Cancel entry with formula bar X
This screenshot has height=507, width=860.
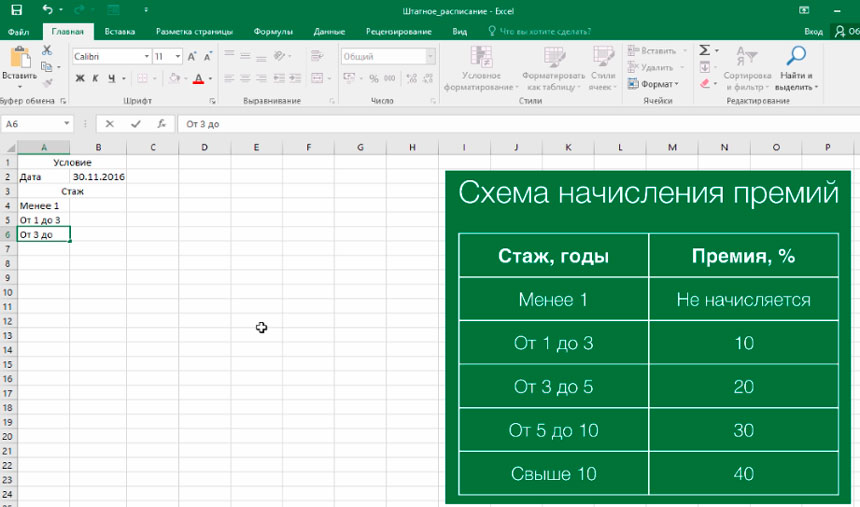click(110, 124)
